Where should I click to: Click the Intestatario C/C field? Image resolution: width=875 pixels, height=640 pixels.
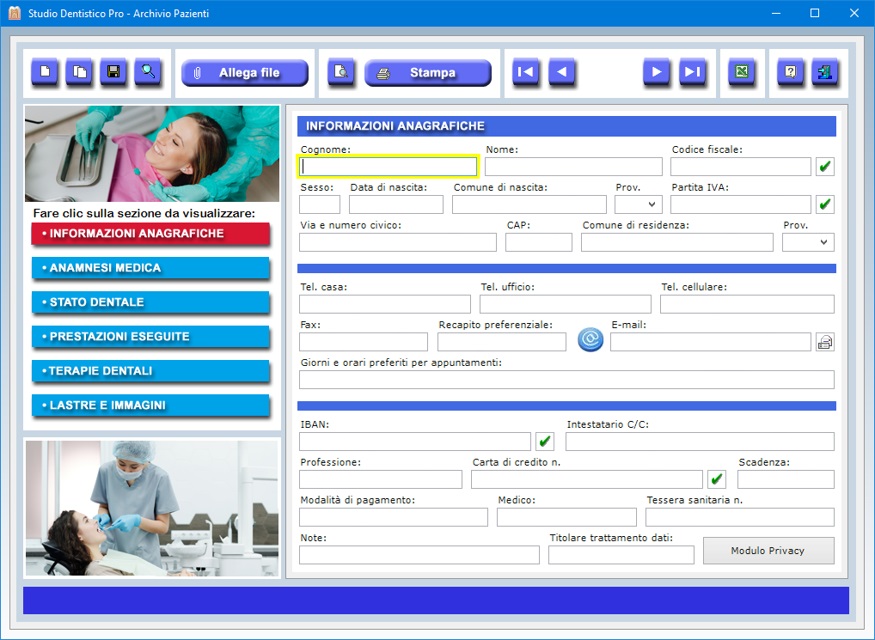(x=700, y=441)
